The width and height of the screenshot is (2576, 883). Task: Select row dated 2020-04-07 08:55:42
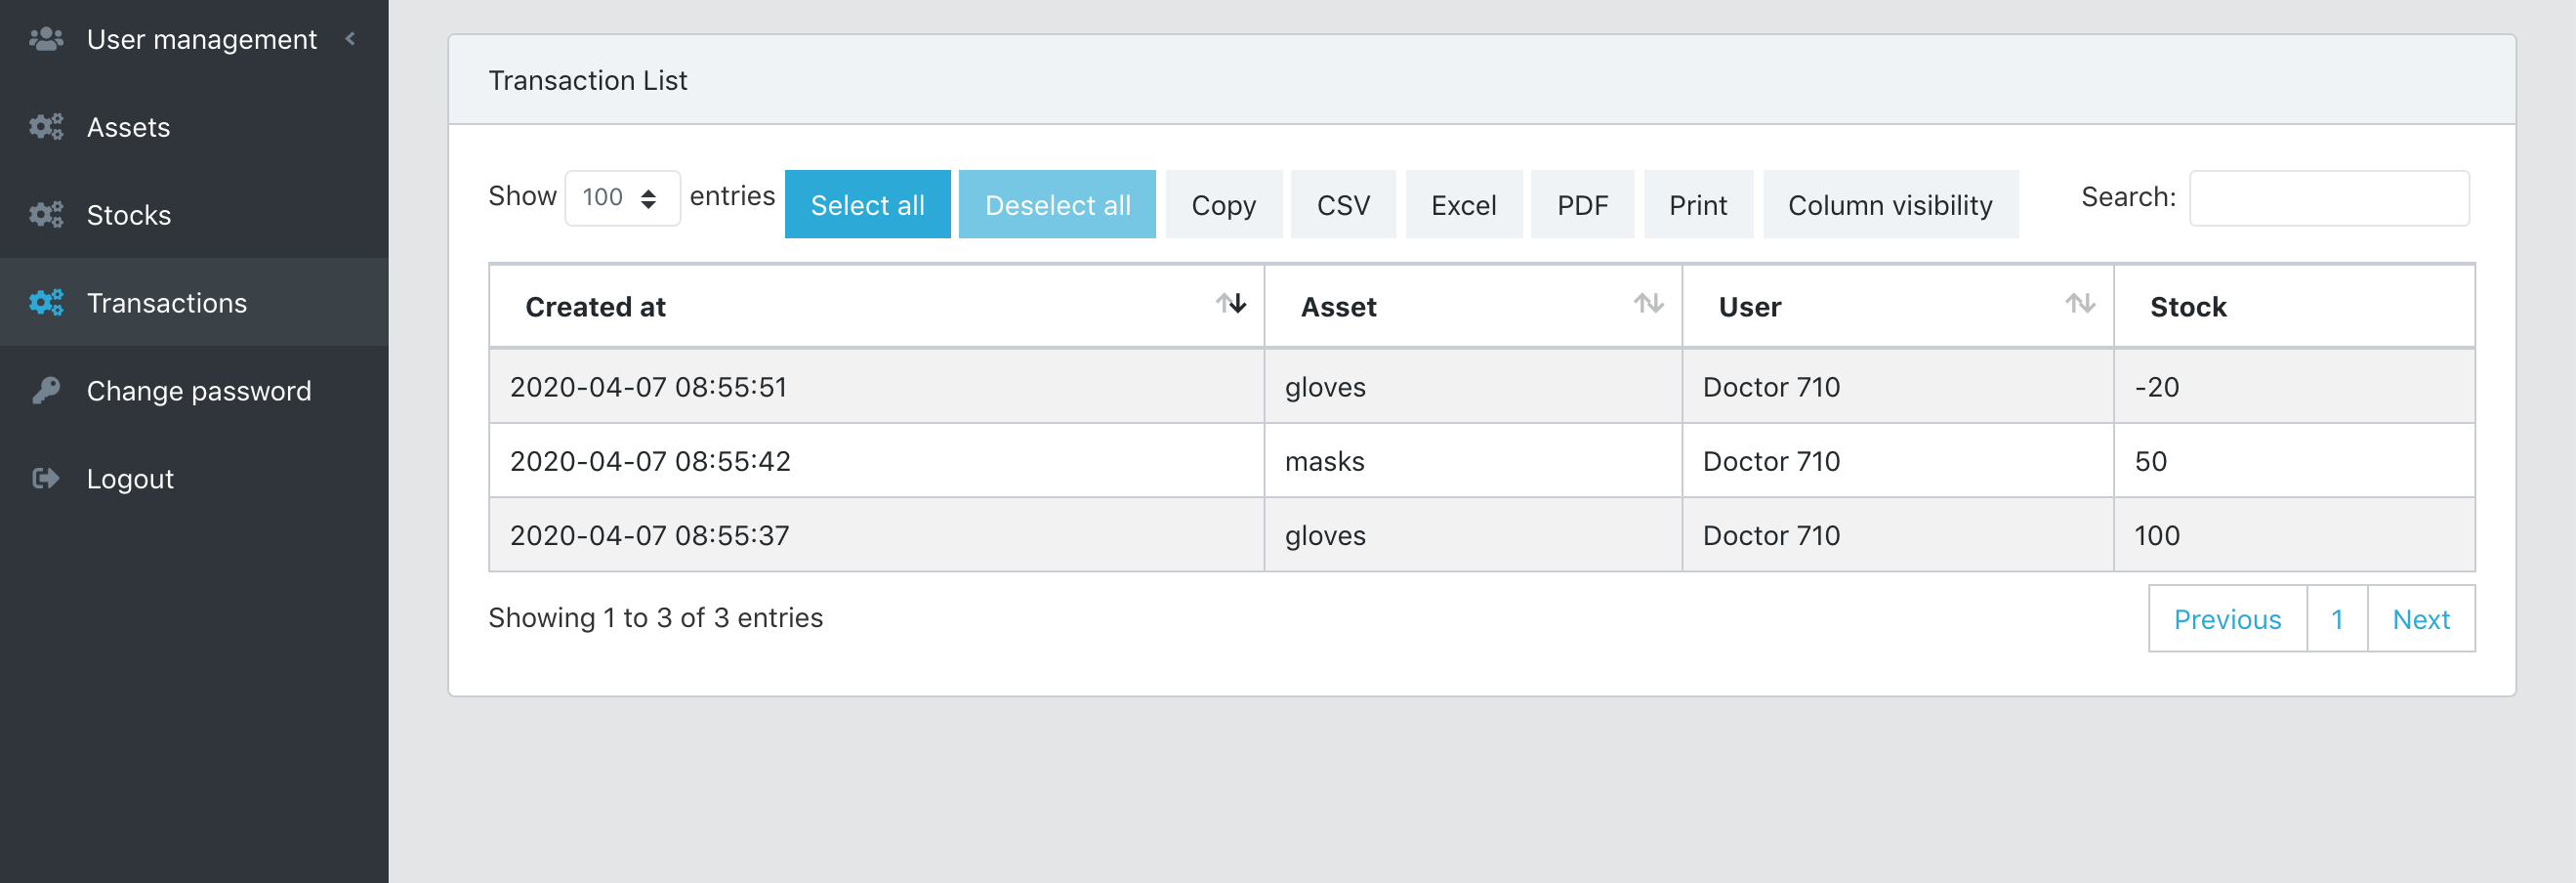[x=1482, y=460]
